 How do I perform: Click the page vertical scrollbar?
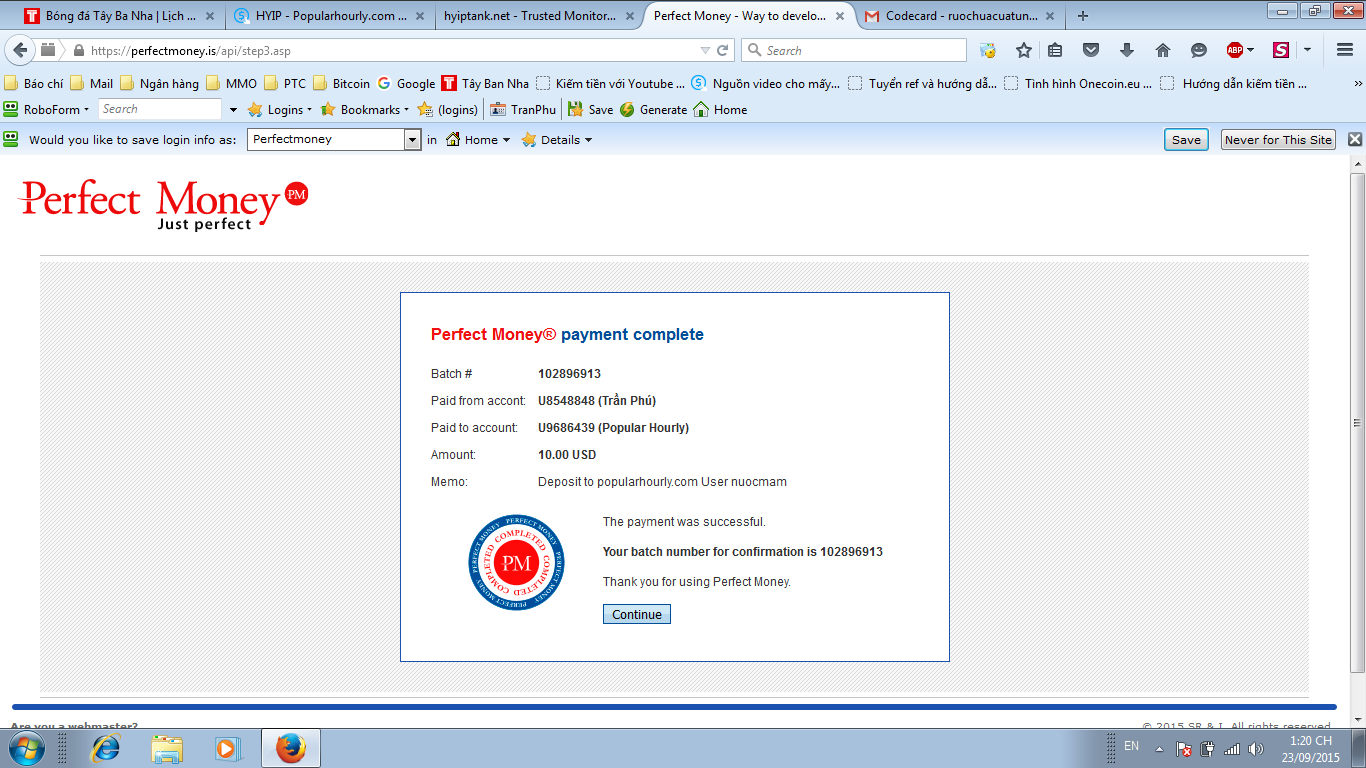(x=1357, y=421)
